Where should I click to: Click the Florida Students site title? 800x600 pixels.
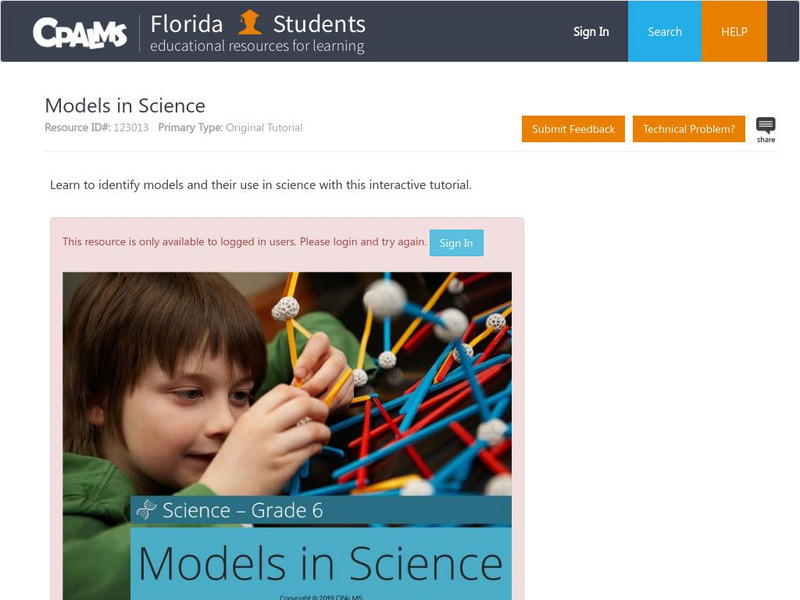click(x=258, y=23)
